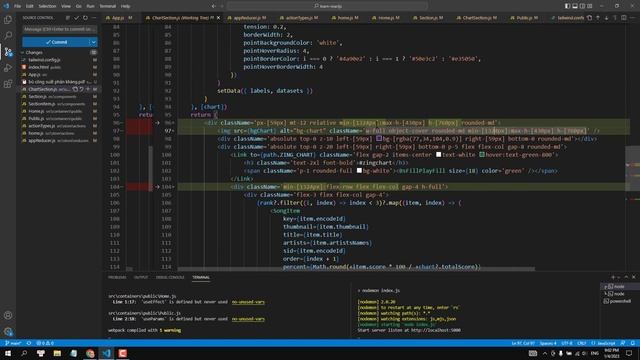
Task: Click the refresh icon in Source Control header
Action: coord(85,18)
